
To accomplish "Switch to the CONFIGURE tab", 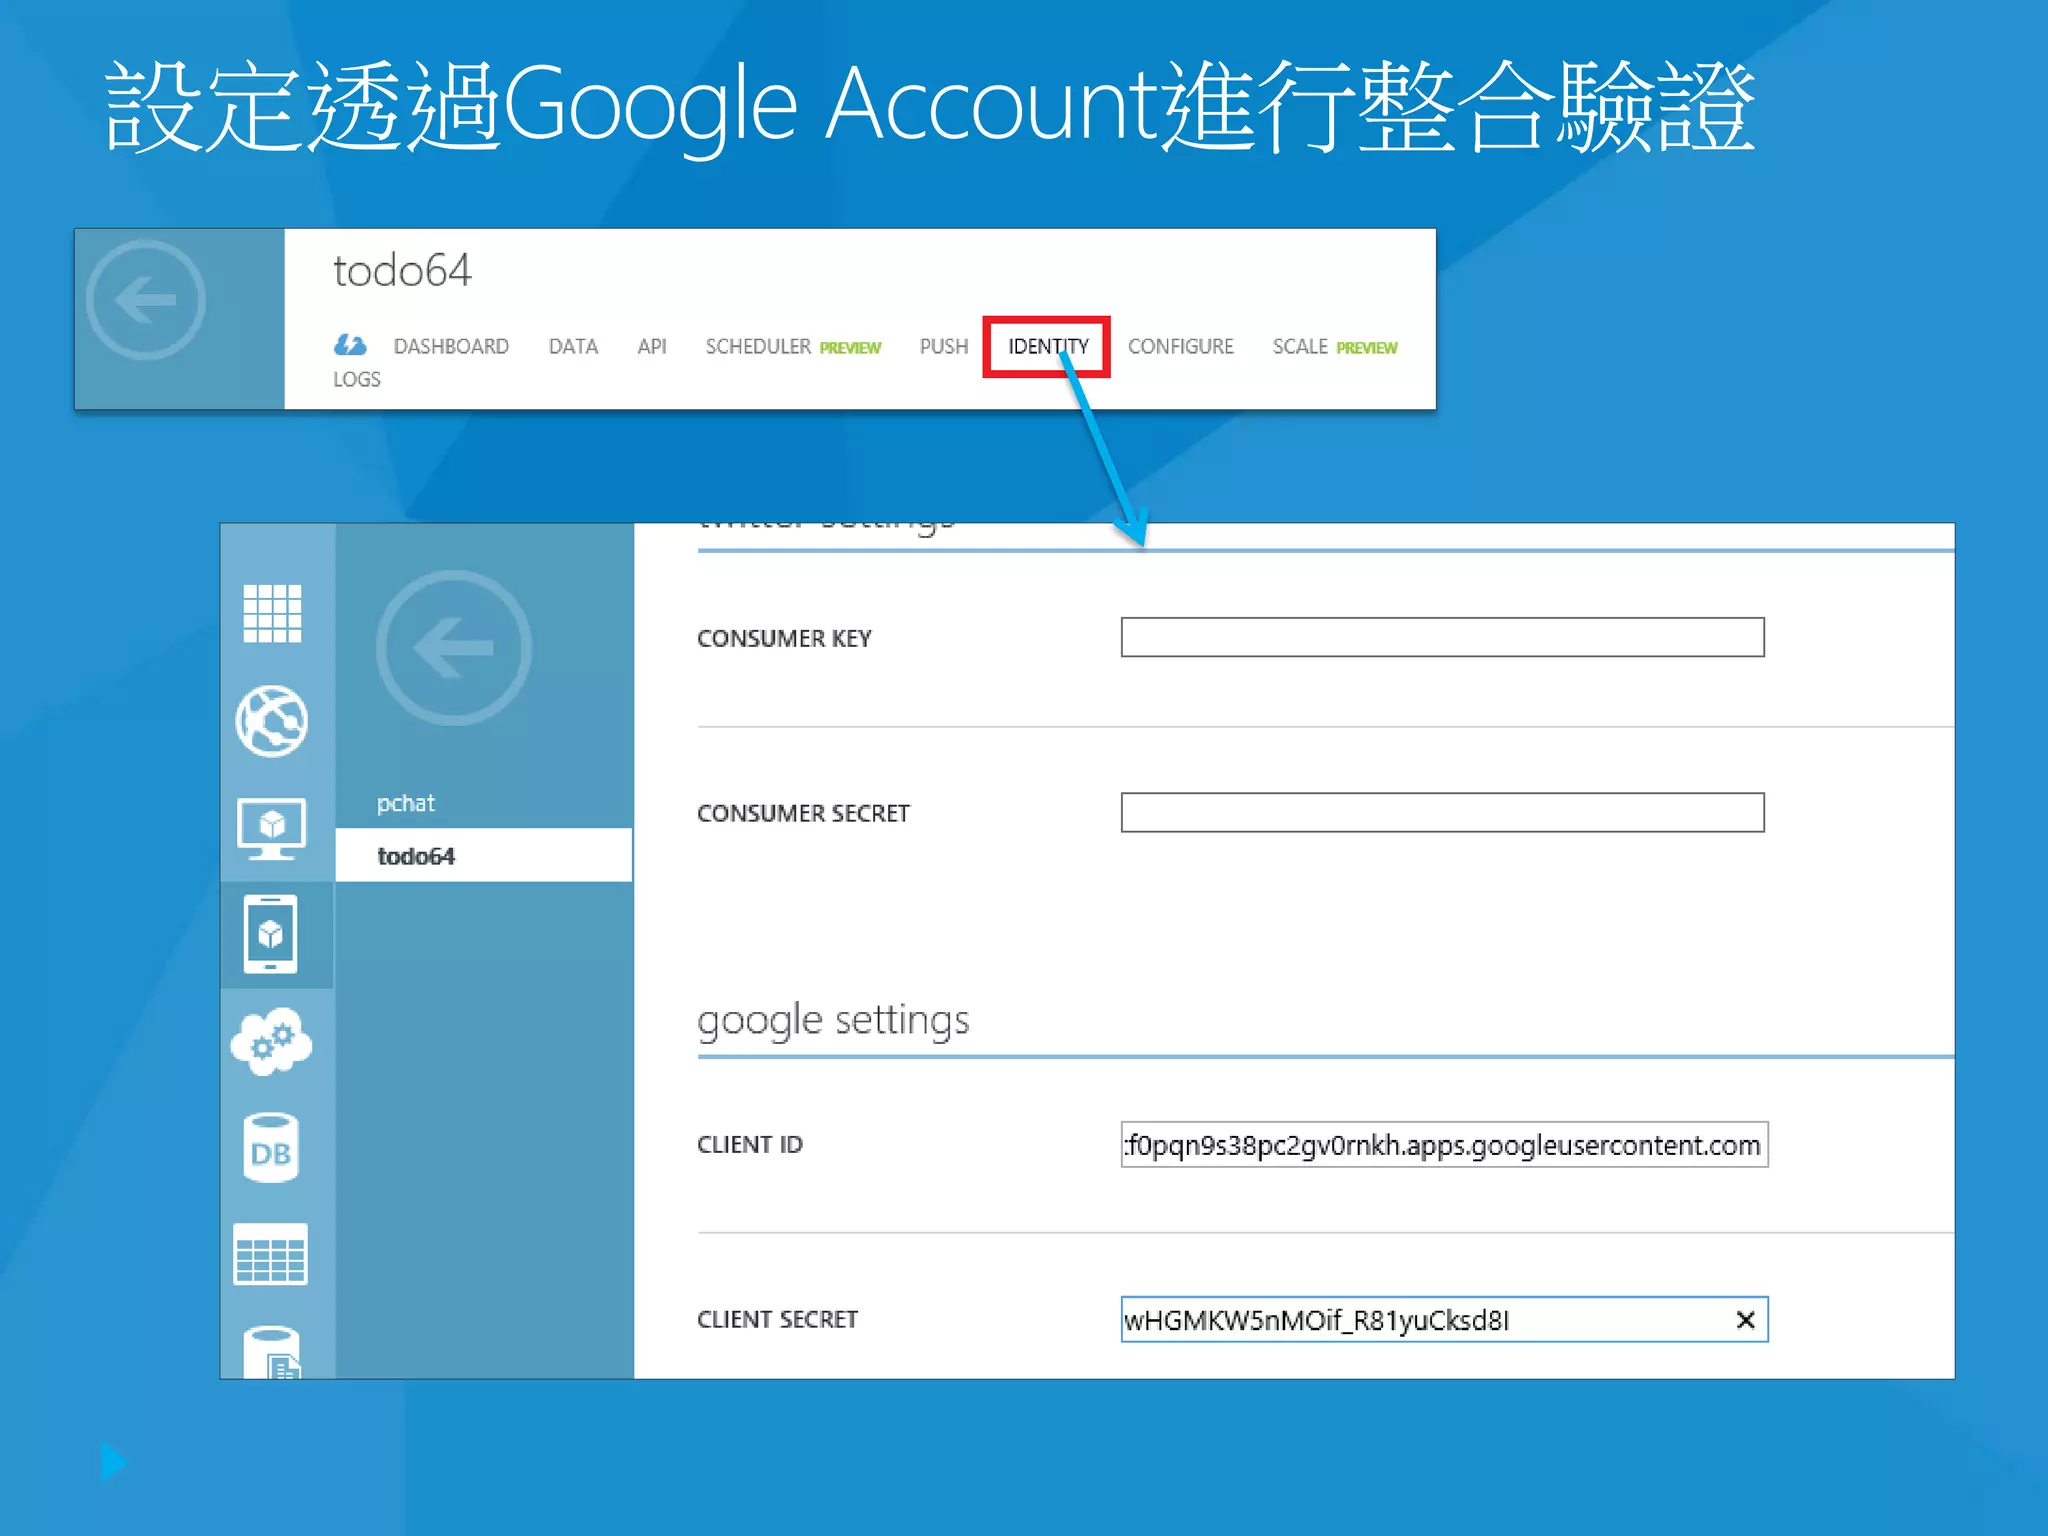I will pos(1181,347).
